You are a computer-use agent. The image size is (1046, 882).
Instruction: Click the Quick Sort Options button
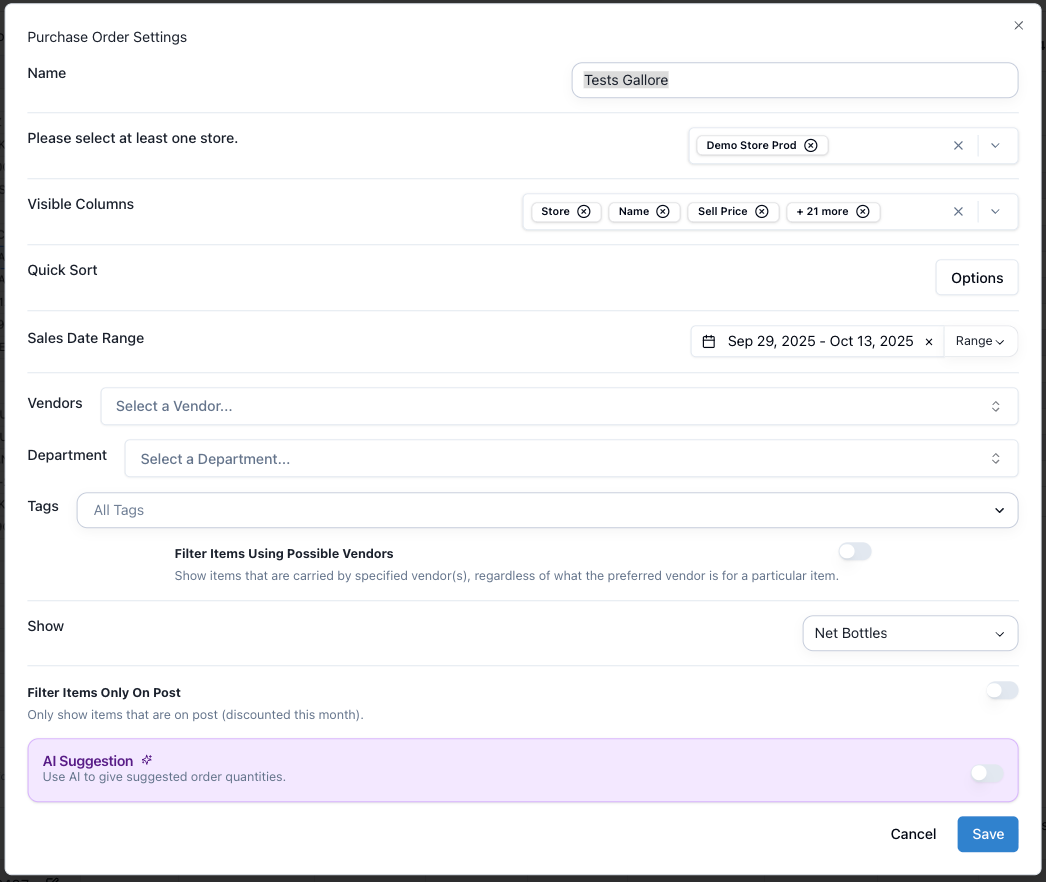click(x=976, y=278)
